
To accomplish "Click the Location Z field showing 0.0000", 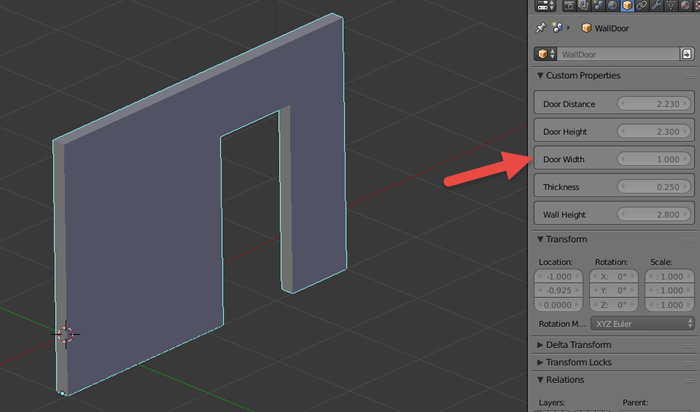I will (x=558, y=304).
